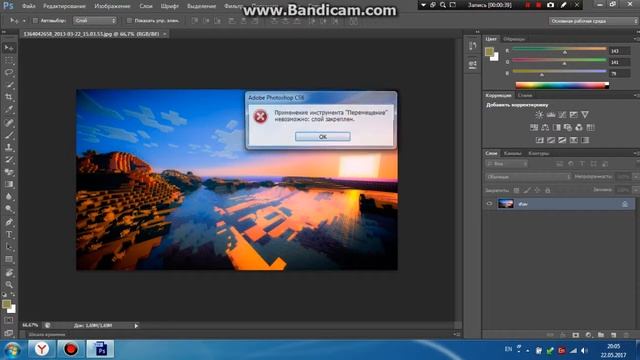Select the Gradient tool

[9, 184]
